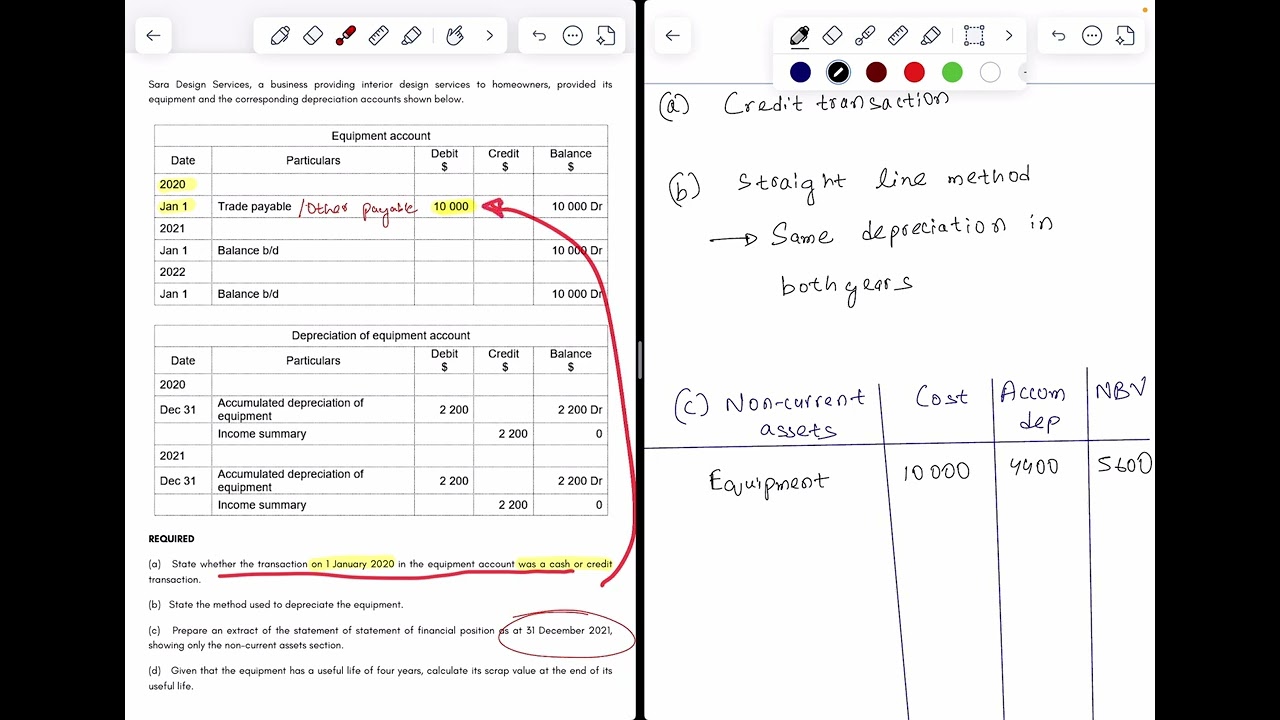Screen dimensions: 1280x720
Task: Select the ruler tool in right pane
Action: 898,35
